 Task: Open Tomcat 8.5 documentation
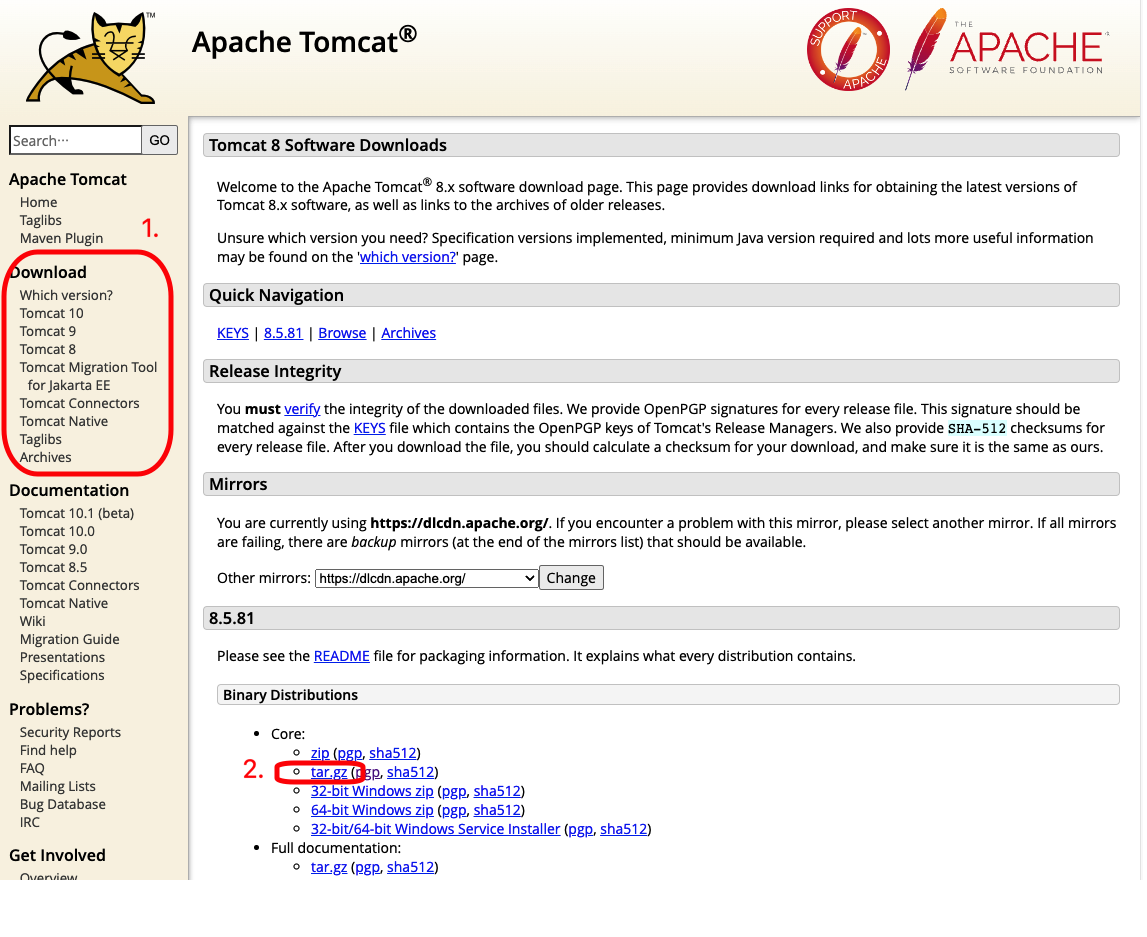[53, 568]
